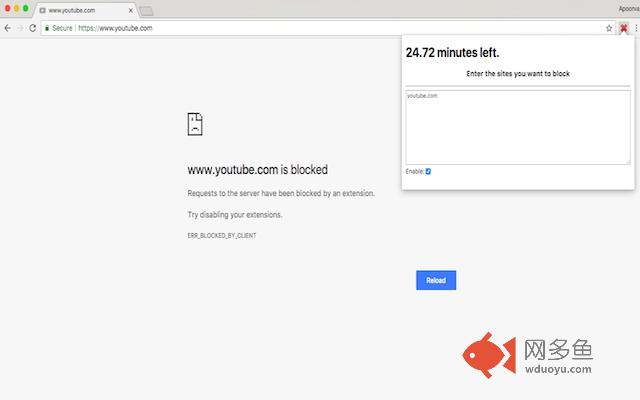The height and width of the screenshot is (400, 640).
Task: Open a new tab
Action: (146, 11)
